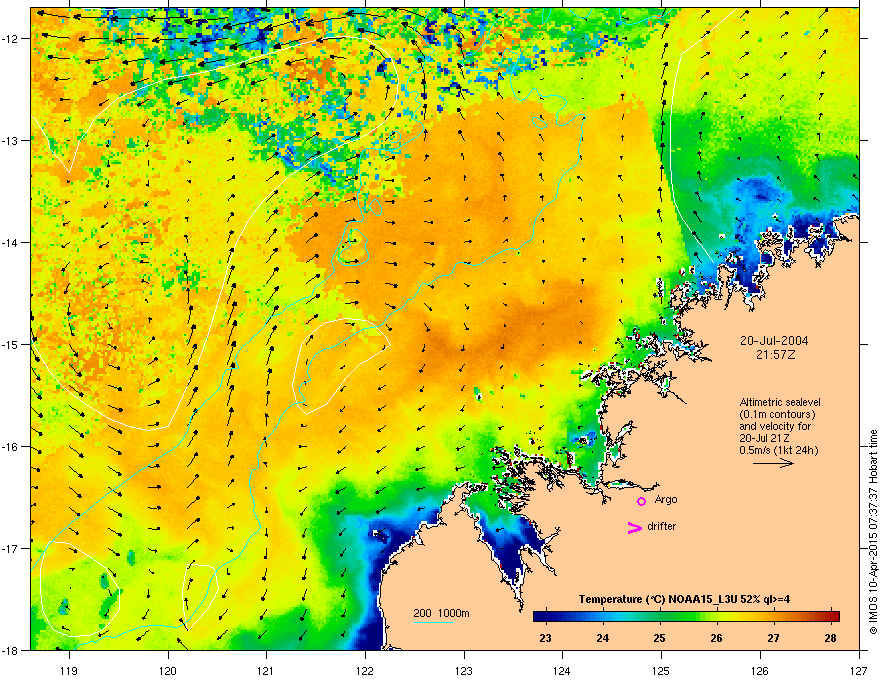Click the latitude axis label '-14'
The height and width of the screenshot is (680, 880).
tap(11, 242)
